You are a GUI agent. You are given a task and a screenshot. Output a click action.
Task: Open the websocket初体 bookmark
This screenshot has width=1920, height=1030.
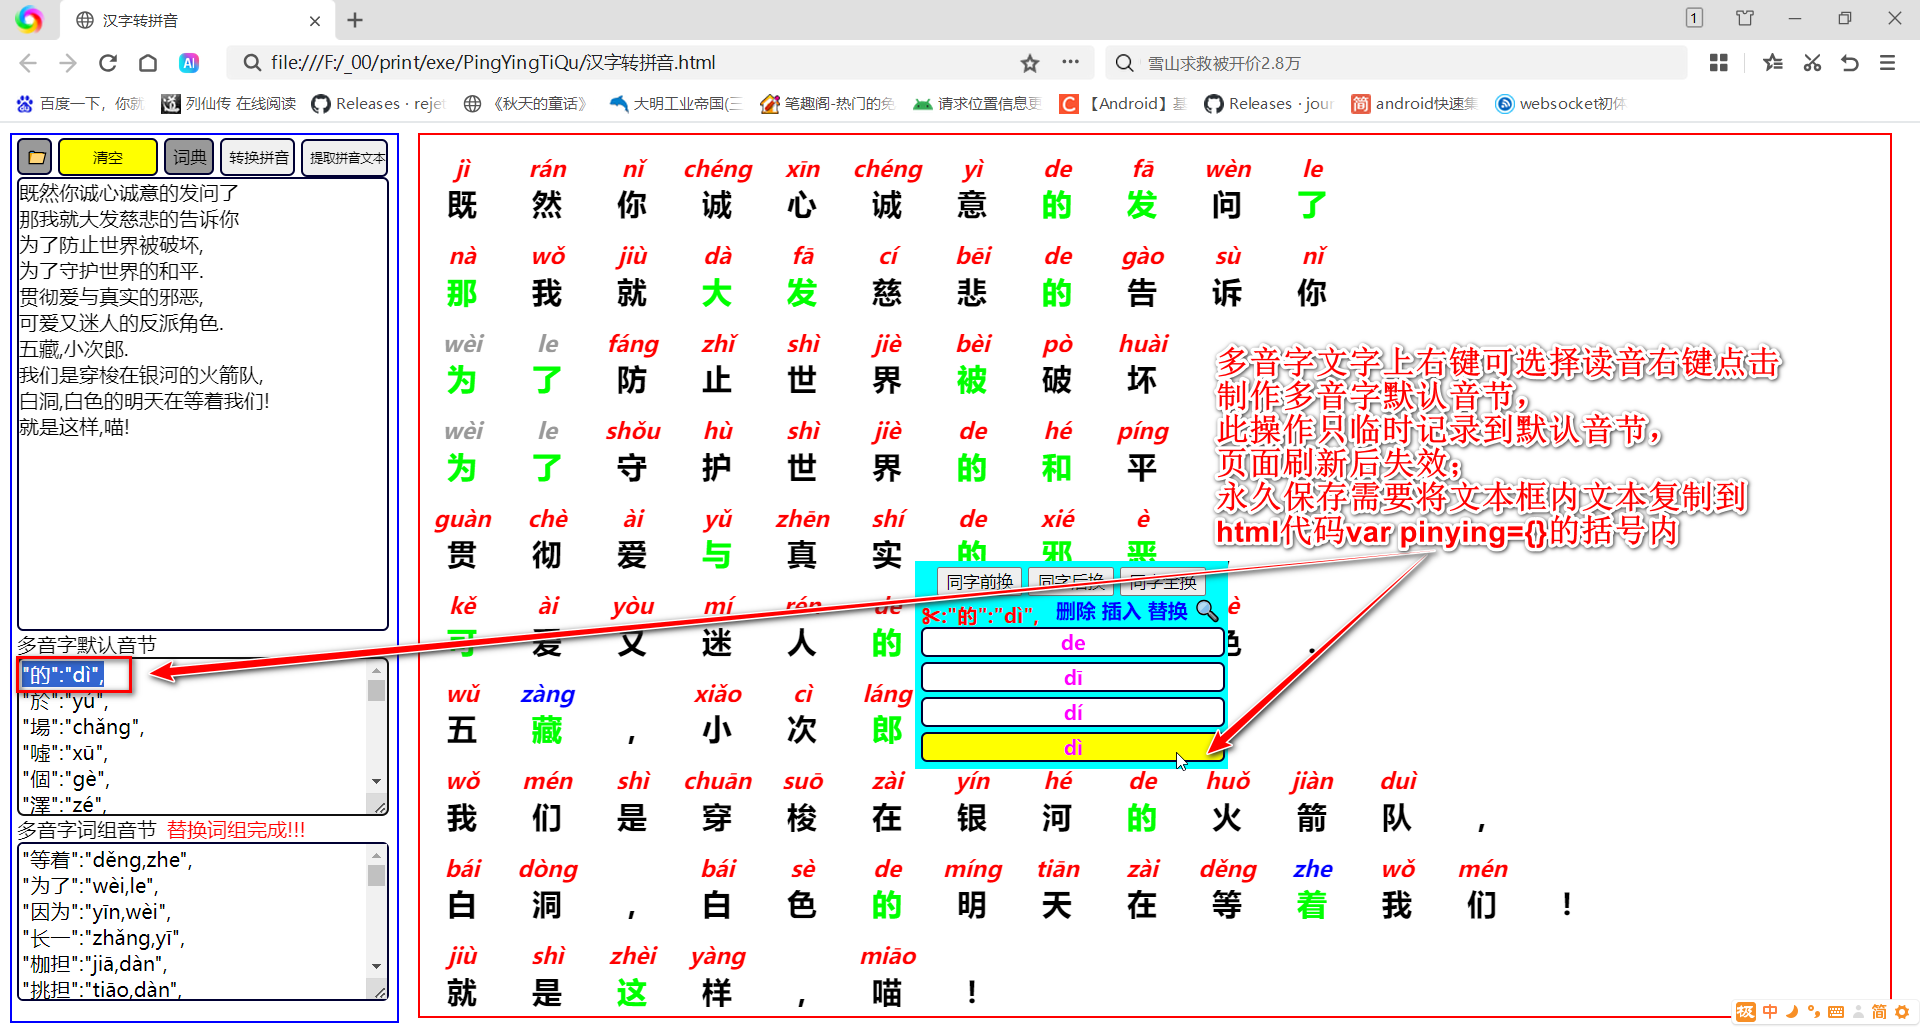click(1561, 103)
